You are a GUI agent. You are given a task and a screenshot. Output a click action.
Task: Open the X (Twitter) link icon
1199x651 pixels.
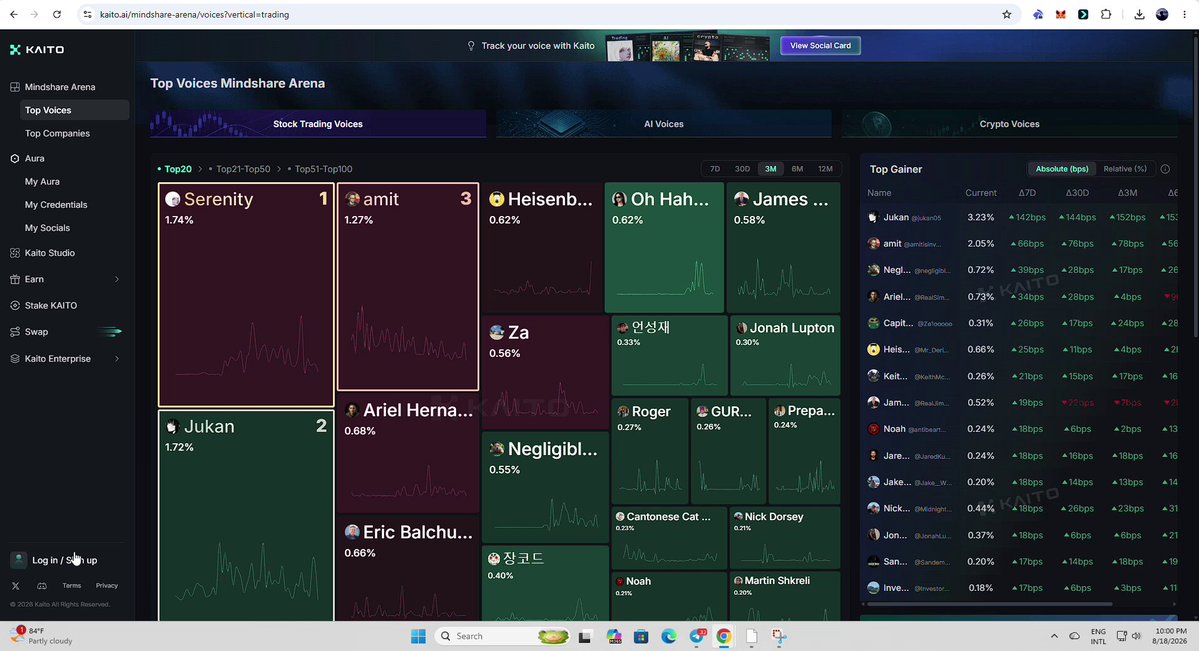[x=15, y=586]
